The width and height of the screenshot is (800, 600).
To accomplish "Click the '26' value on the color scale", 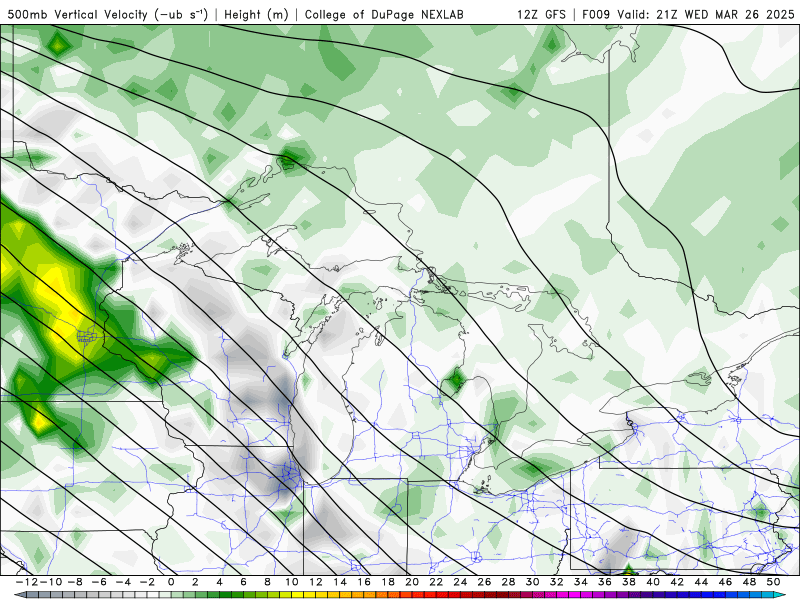I will [484, 582].
